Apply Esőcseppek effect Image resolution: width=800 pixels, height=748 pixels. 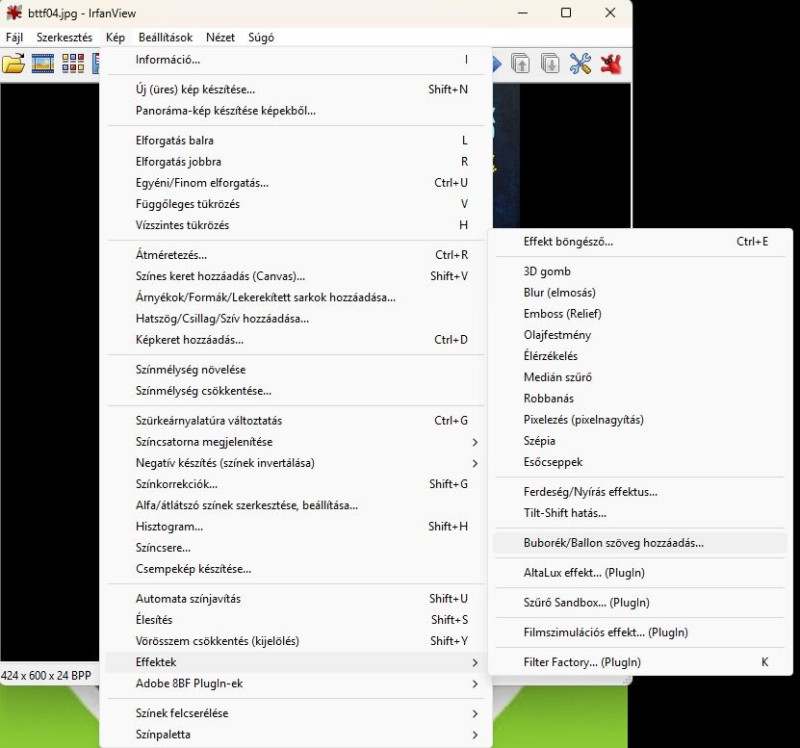coord(640,462)
